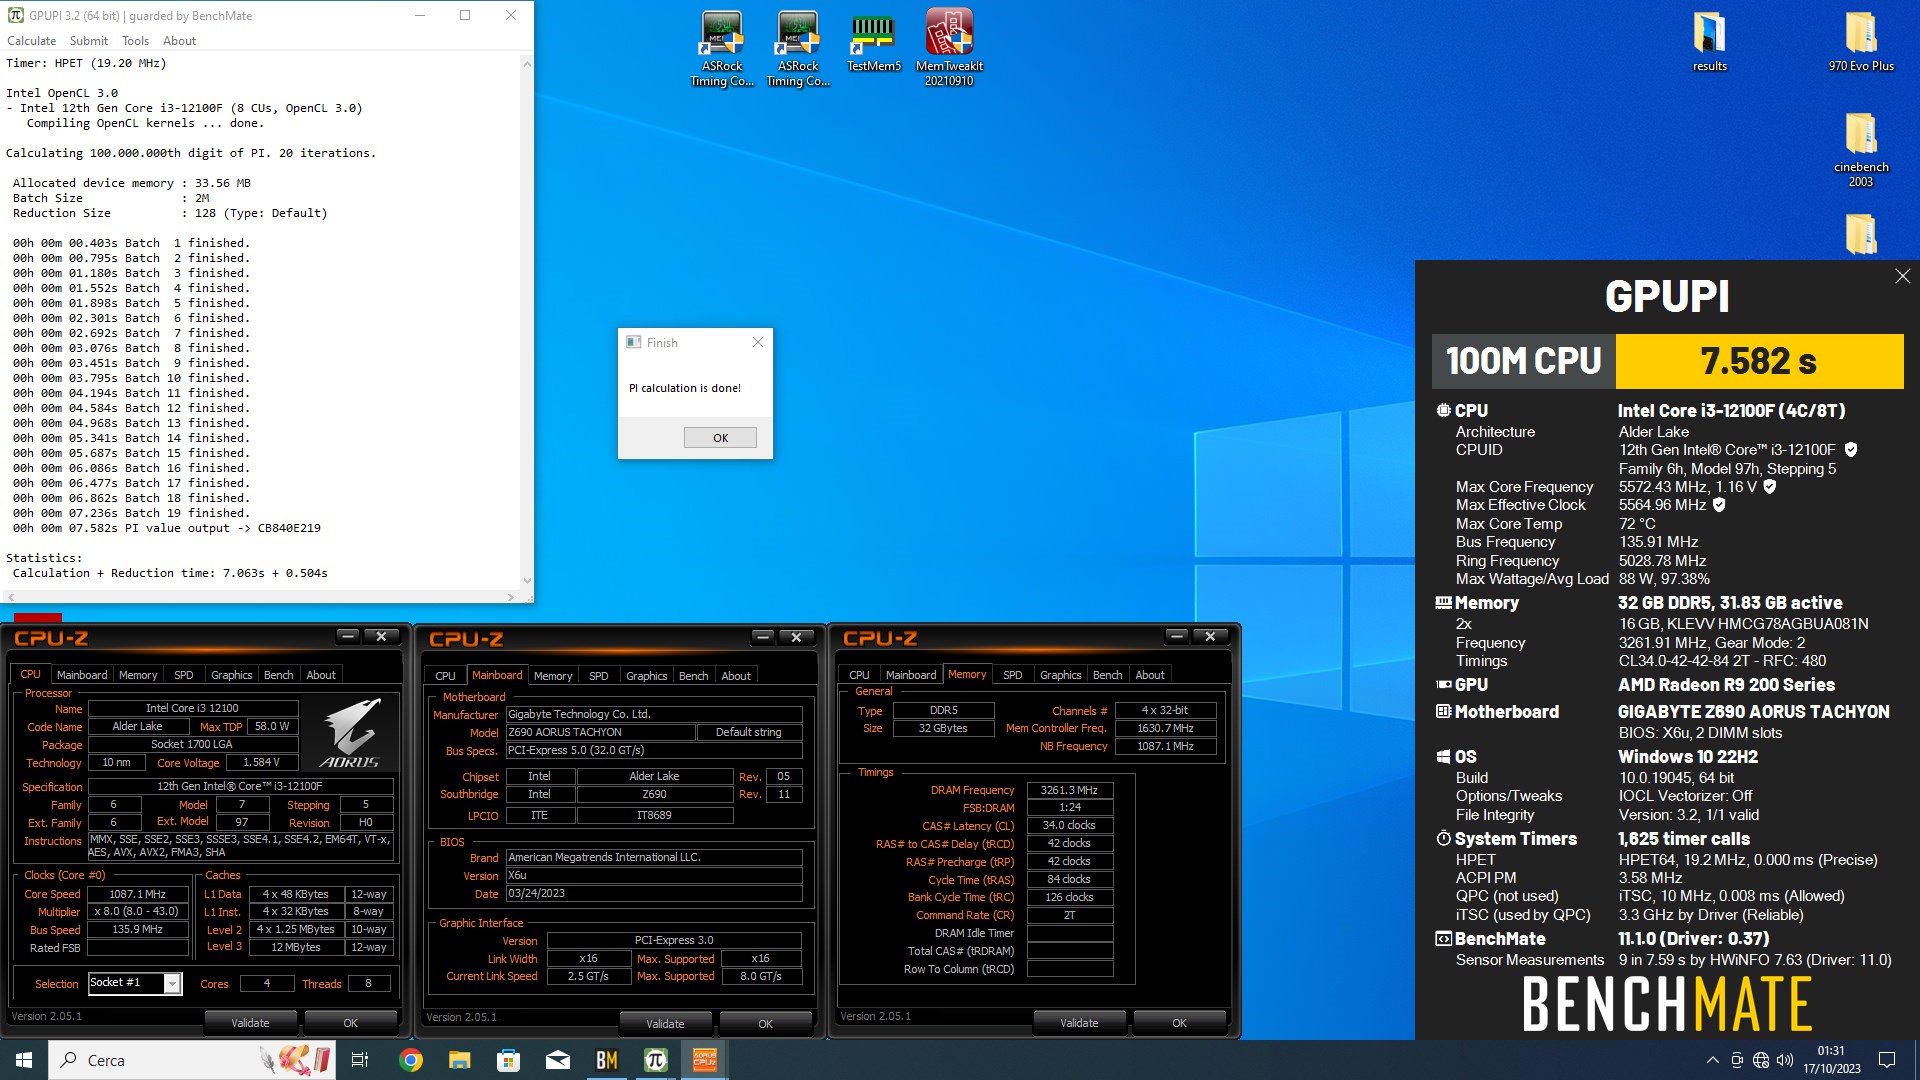Switch to GPUPI via its taskbar icon
Screen dimensions: 1920x1080
(x=655, y=1060)
